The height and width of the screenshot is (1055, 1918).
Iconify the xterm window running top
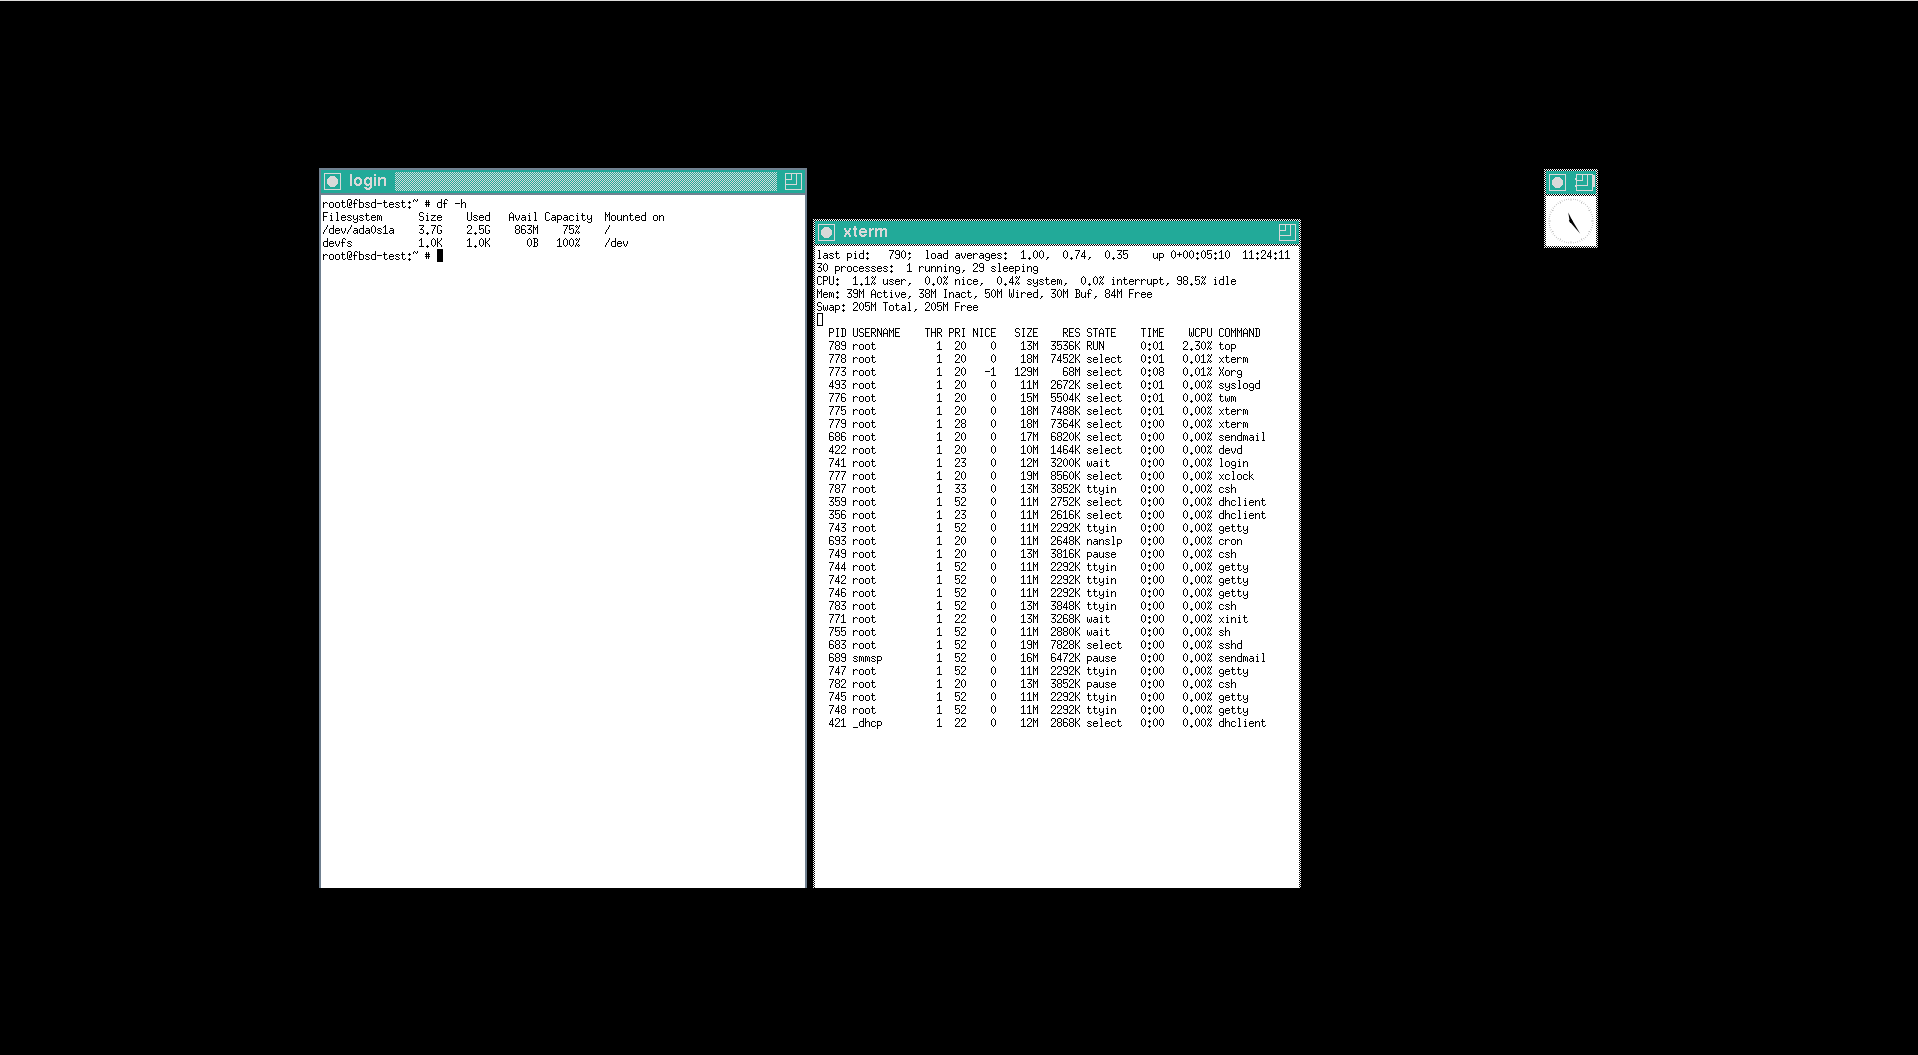pos(827,232)
